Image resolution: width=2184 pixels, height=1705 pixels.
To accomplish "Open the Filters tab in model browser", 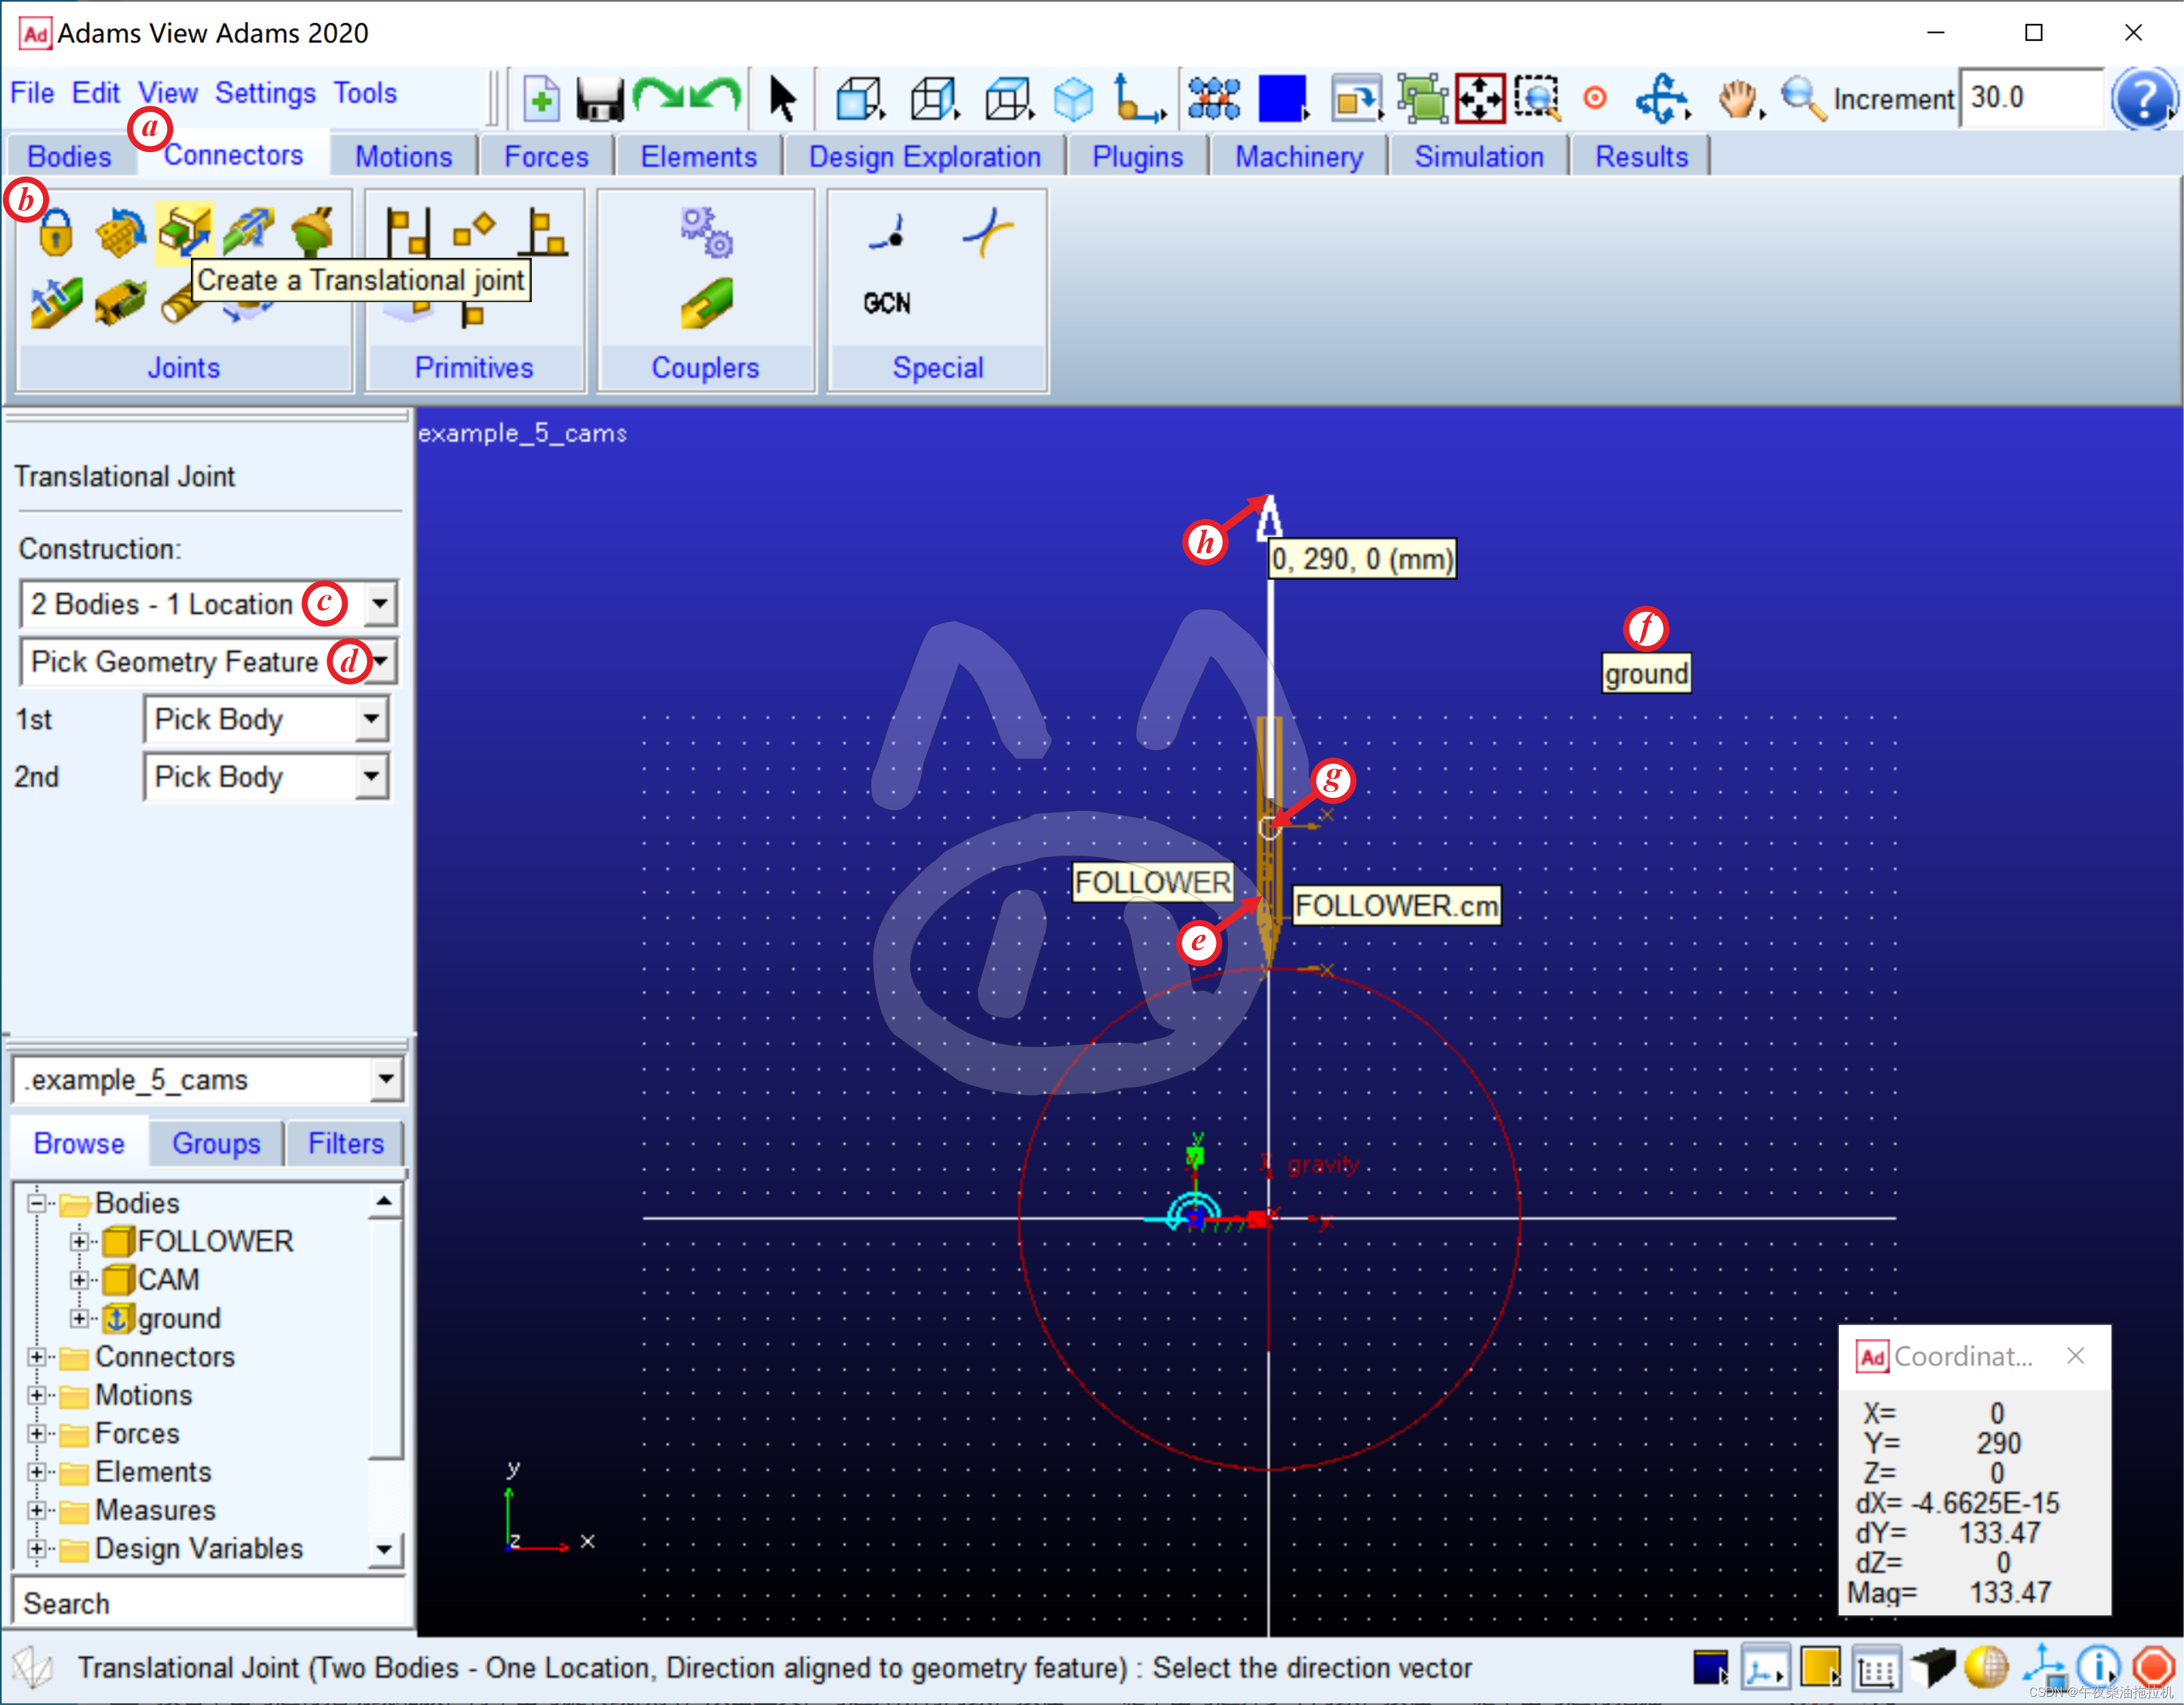I will pyautogui.click(x=345, y=1143).
